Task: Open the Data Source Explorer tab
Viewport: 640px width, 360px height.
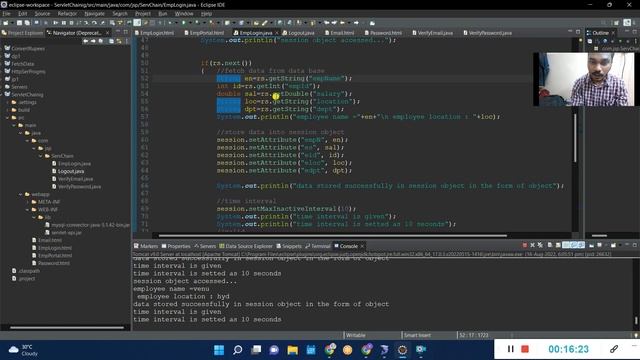Action: click(246, 246)
